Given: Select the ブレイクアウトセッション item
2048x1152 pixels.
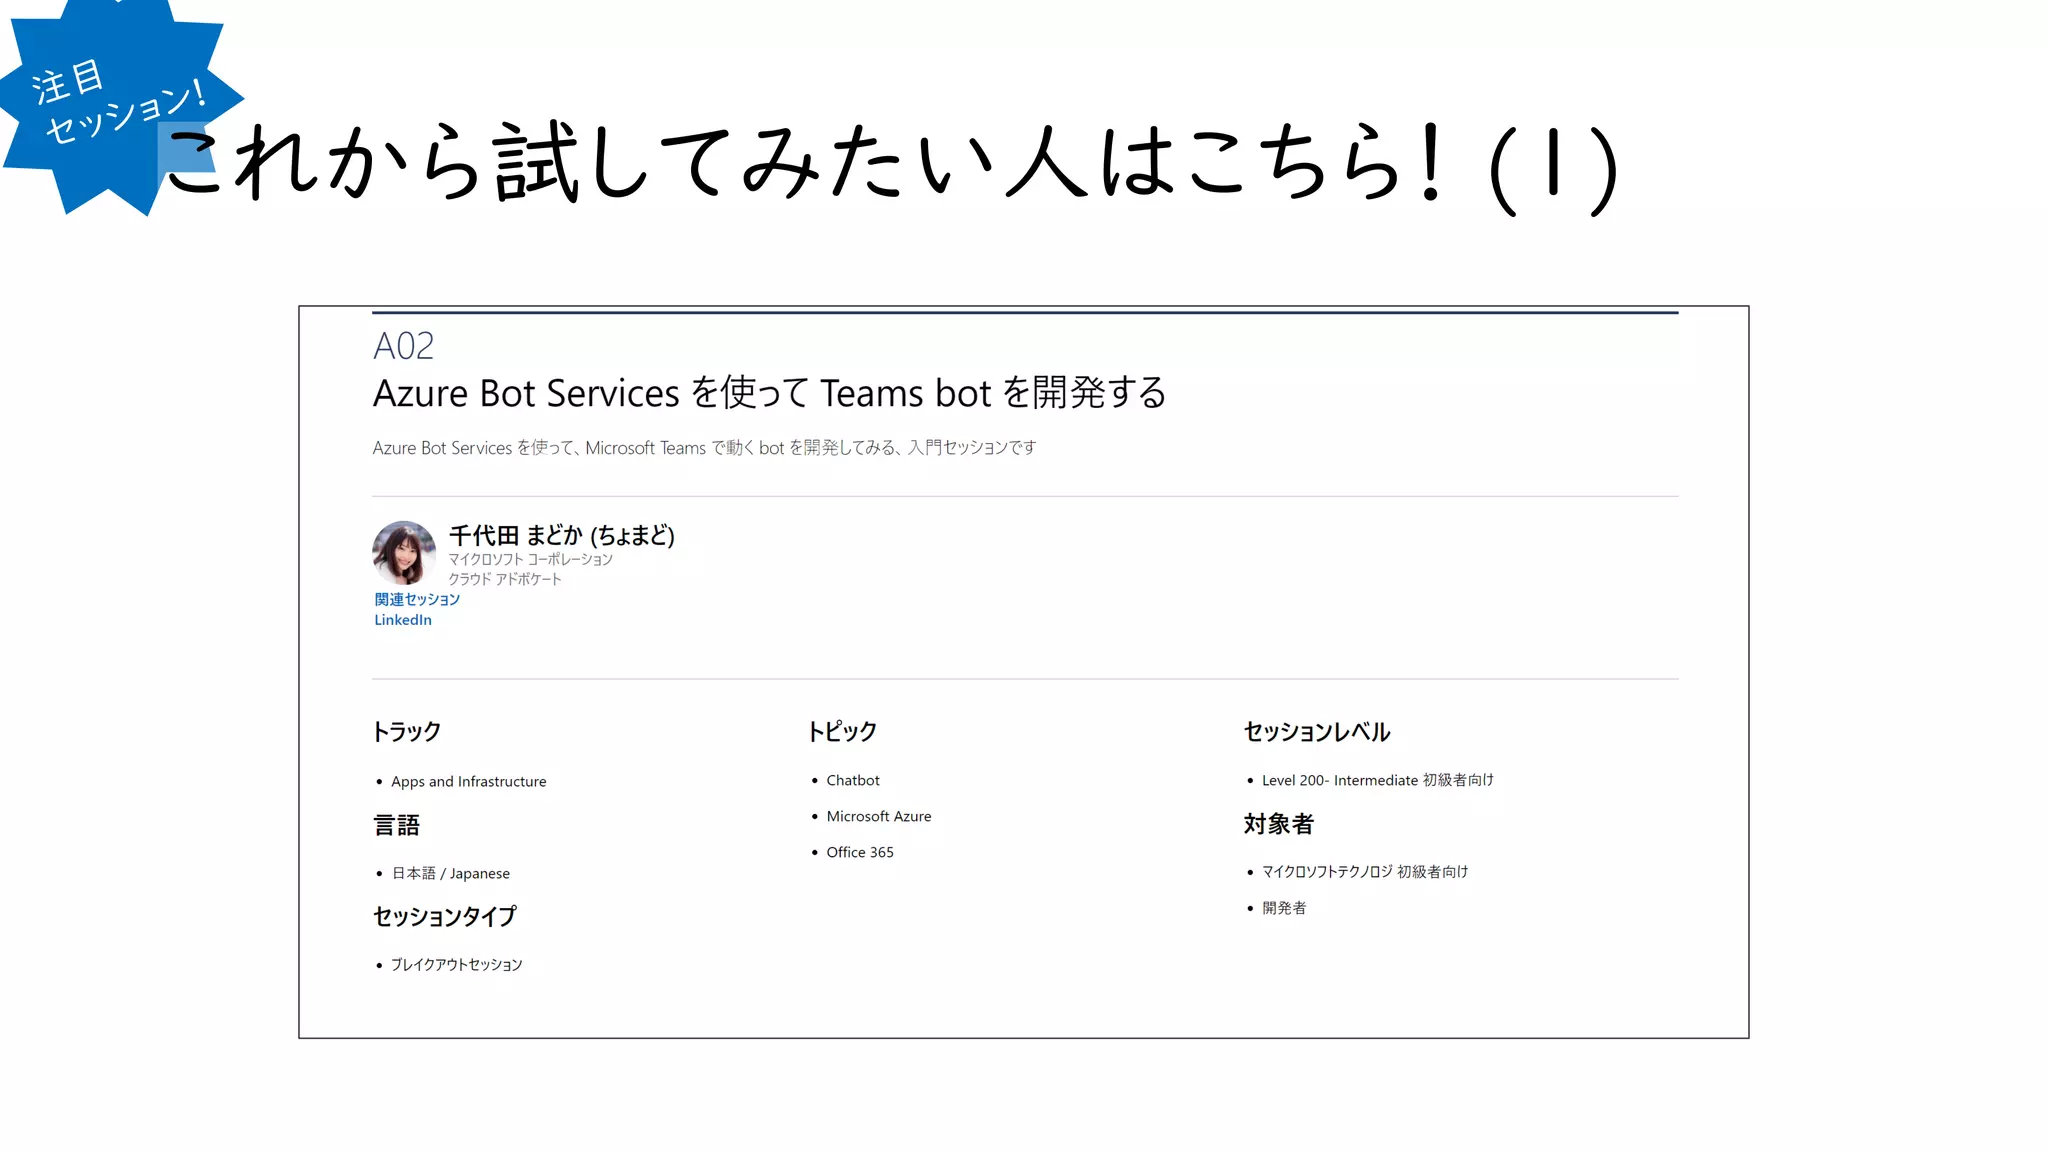Looking at the screenshot, I should (456, 964).
